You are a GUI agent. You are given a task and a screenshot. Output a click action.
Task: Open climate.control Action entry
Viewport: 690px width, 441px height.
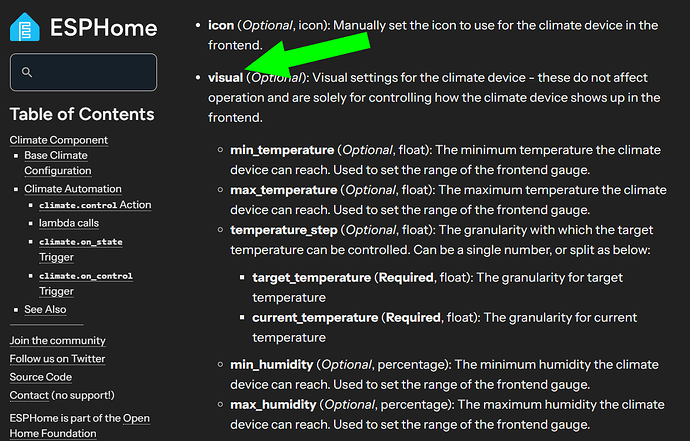coord(95,205)
